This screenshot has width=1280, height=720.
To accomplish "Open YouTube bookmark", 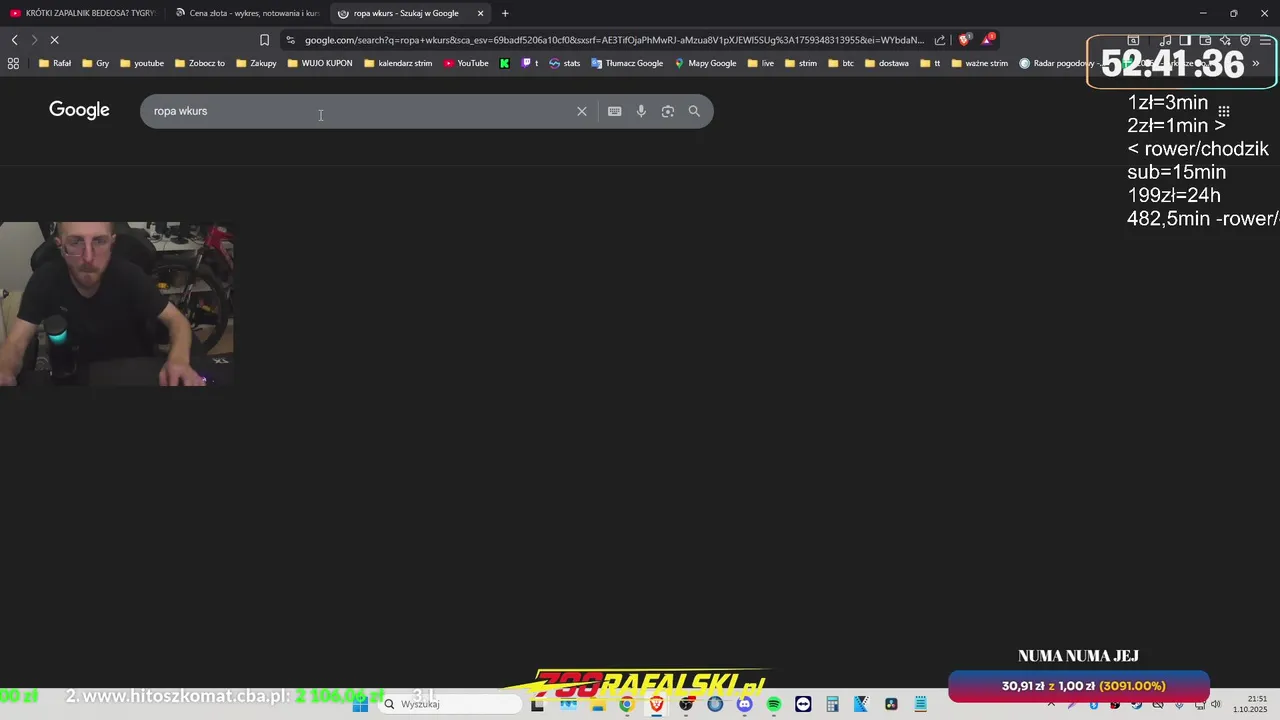I will [466, 63].
